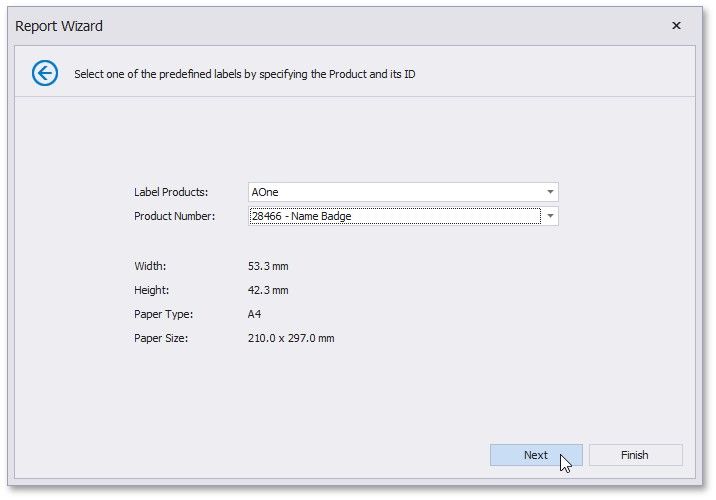Select the 42.3 mm height value
716x500 pixels.
268,290
